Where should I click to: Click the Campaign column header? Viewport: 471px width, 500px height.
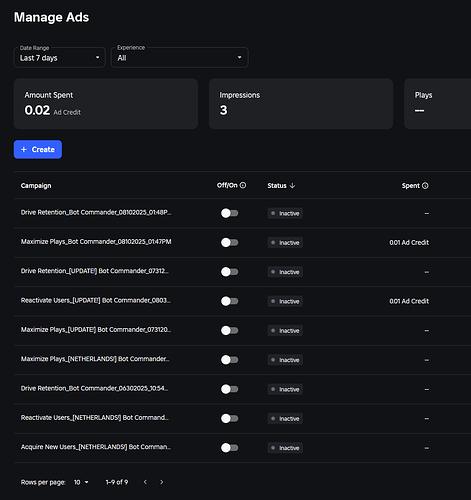pyautogui.click(x=36, y=186)
